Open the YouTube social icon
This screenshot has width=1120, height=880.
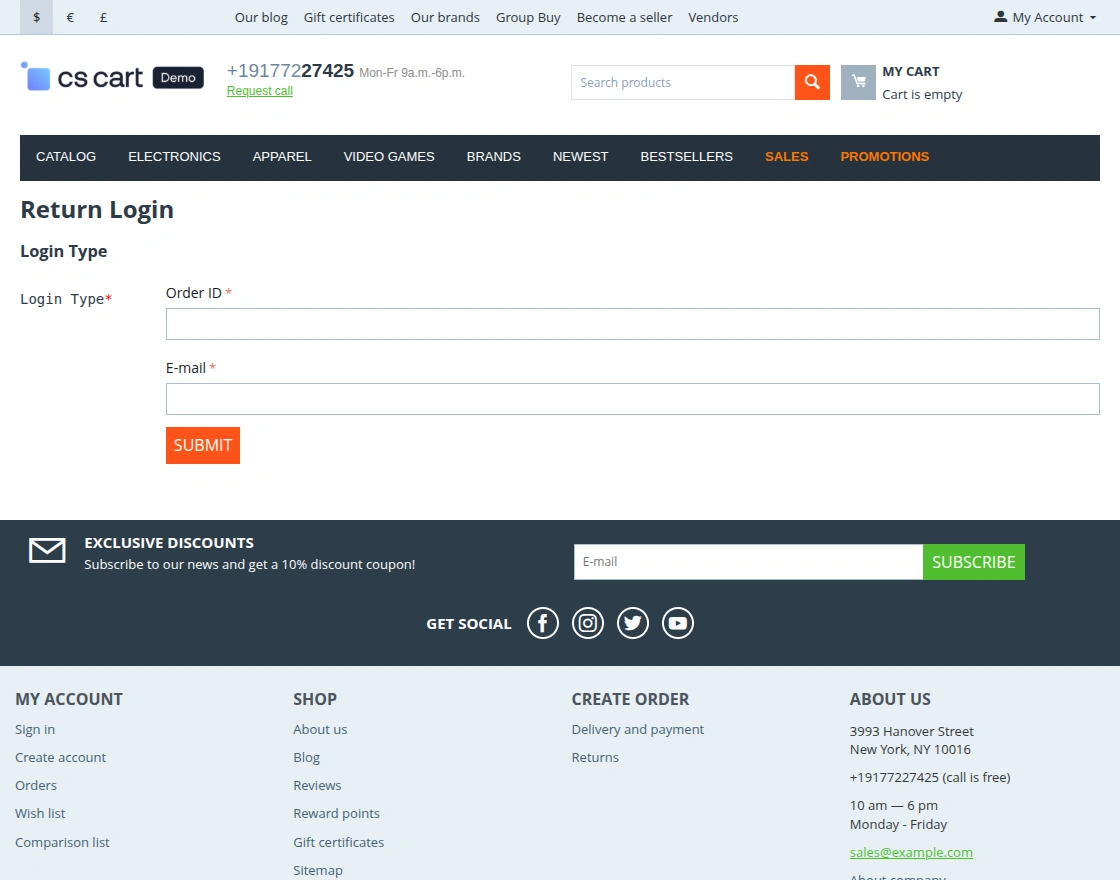click(x=678, y=622)
